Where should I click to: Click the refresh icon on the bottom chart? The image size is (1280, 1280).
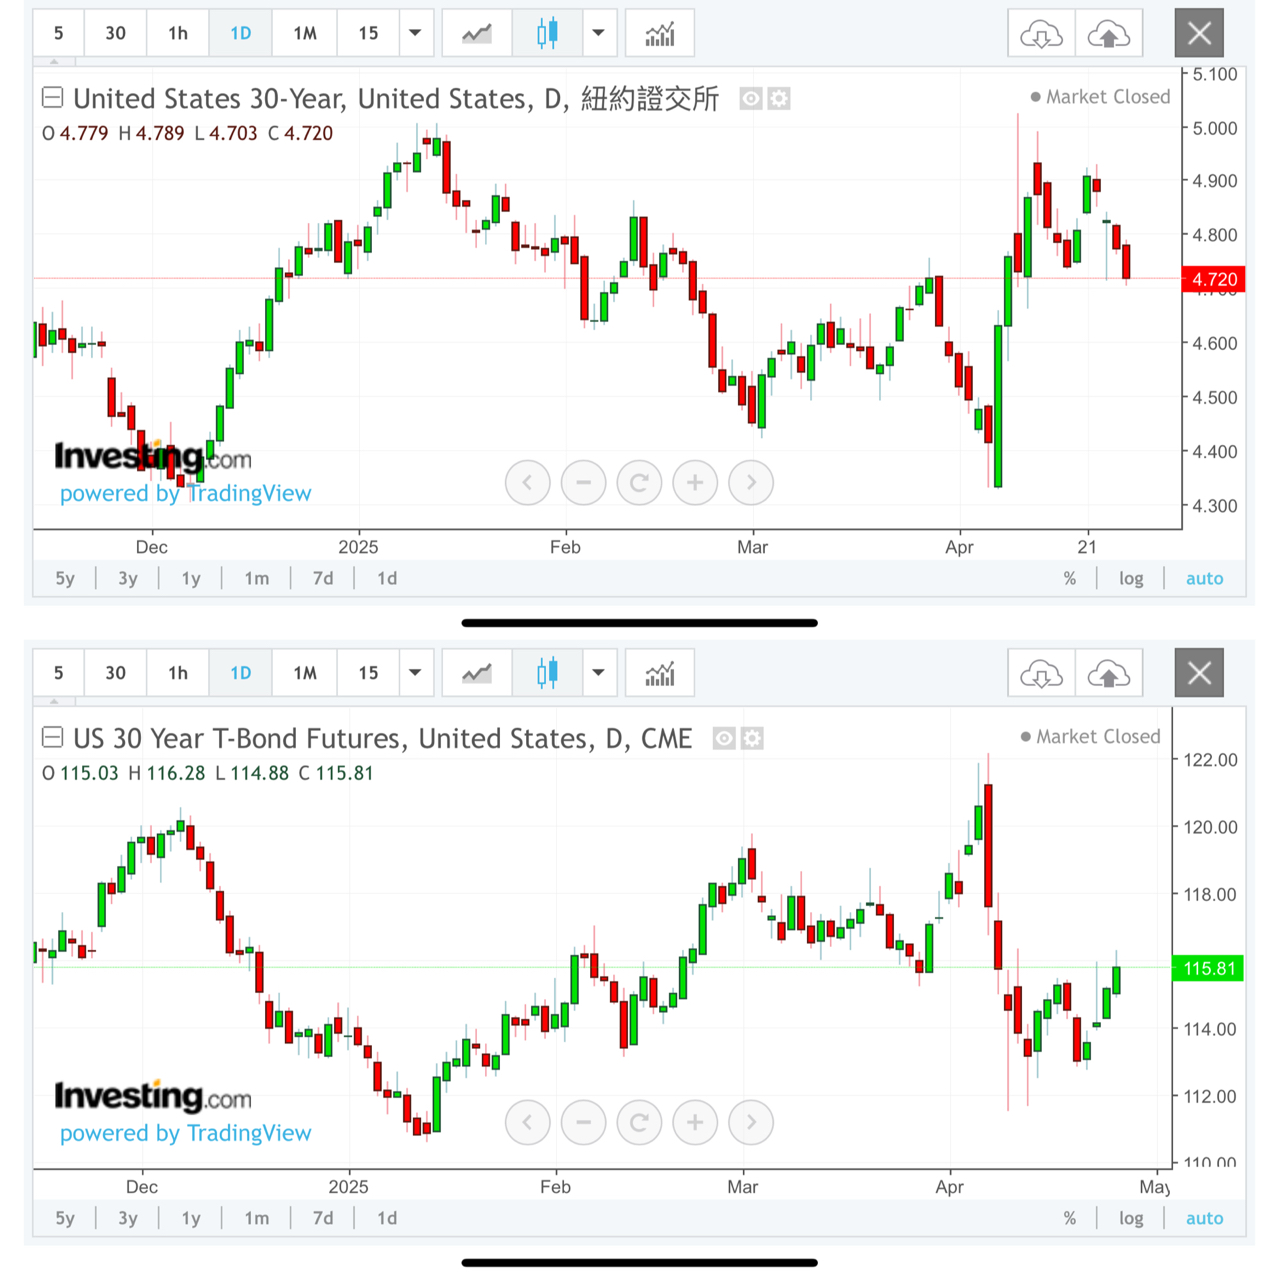(639, 1122)
